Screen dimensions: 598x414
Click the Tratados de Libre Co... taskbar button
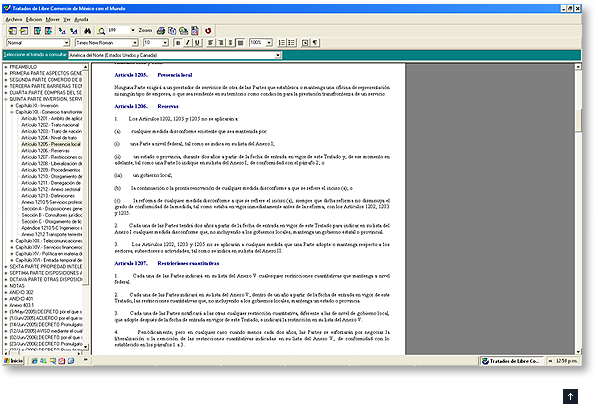pyautogui.click(x=511, y=361)
